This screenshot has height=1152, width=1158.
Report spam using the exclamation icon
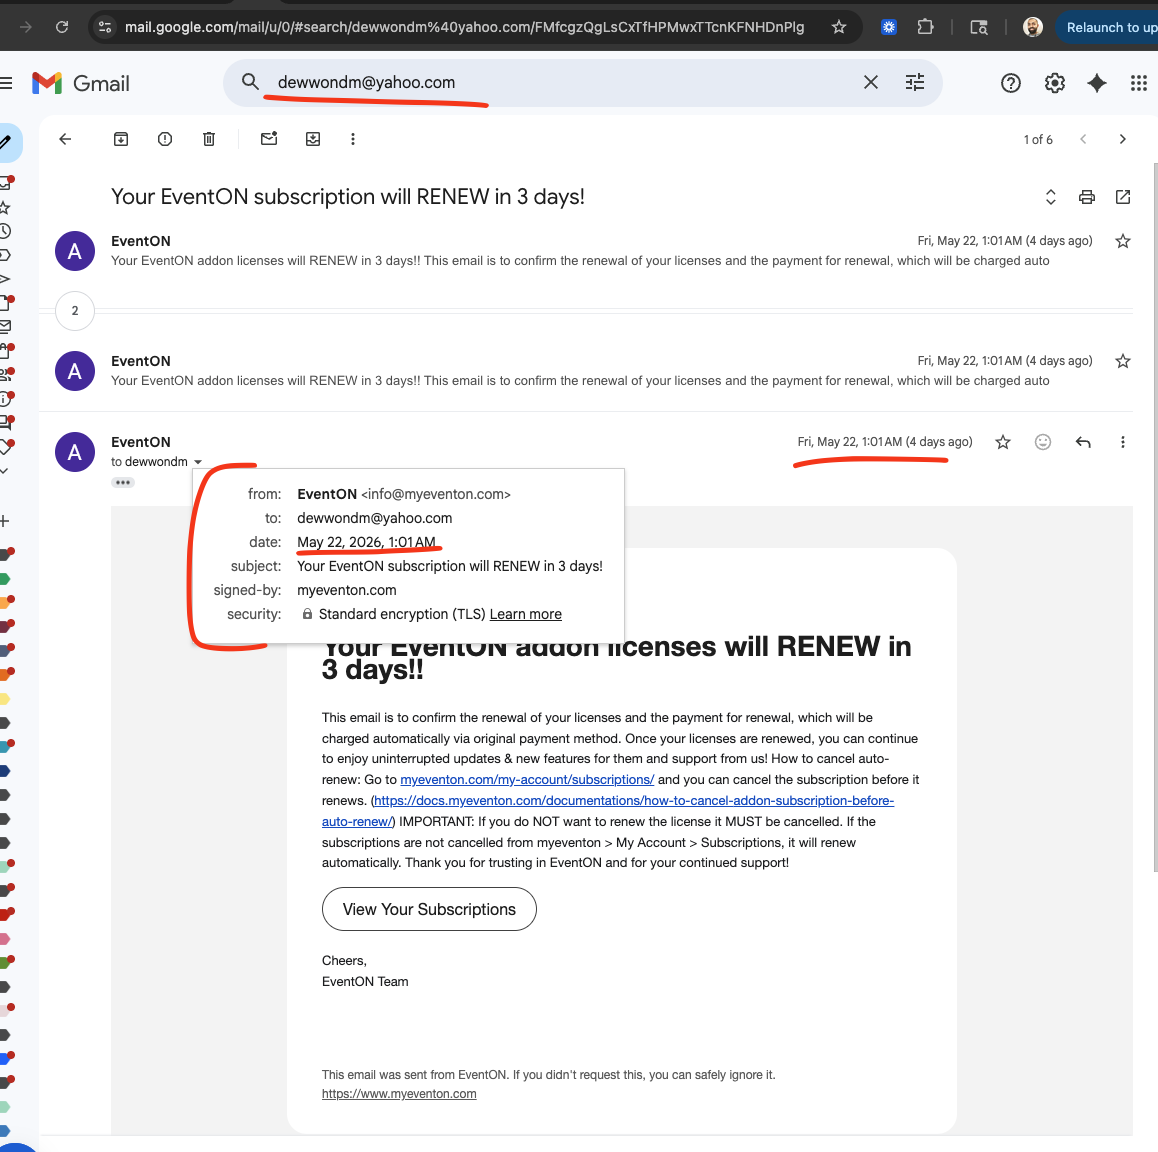(x=165, y=139)
